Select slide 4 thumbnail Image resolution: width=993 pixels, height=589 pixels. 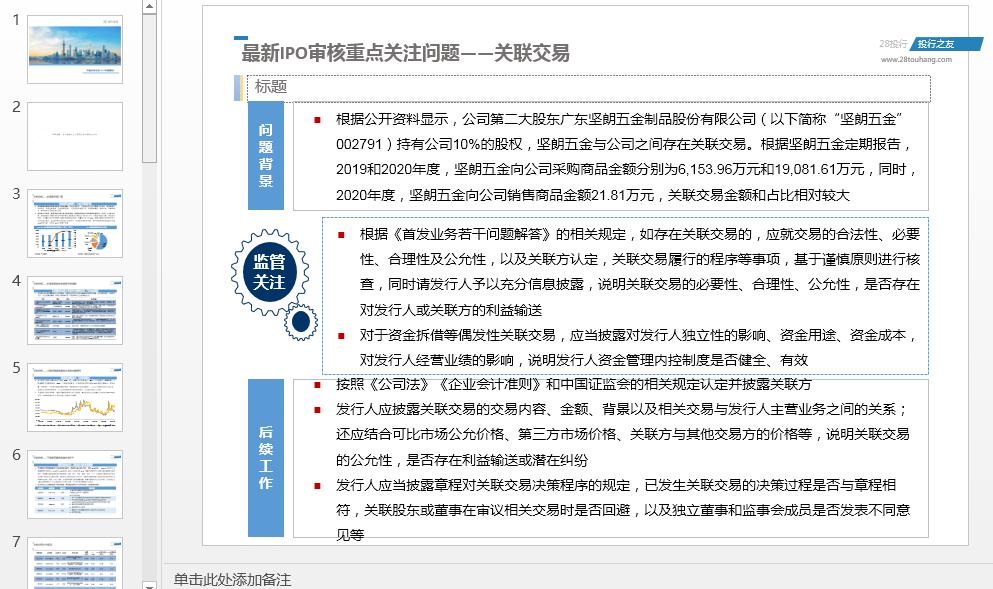point(75,310)
